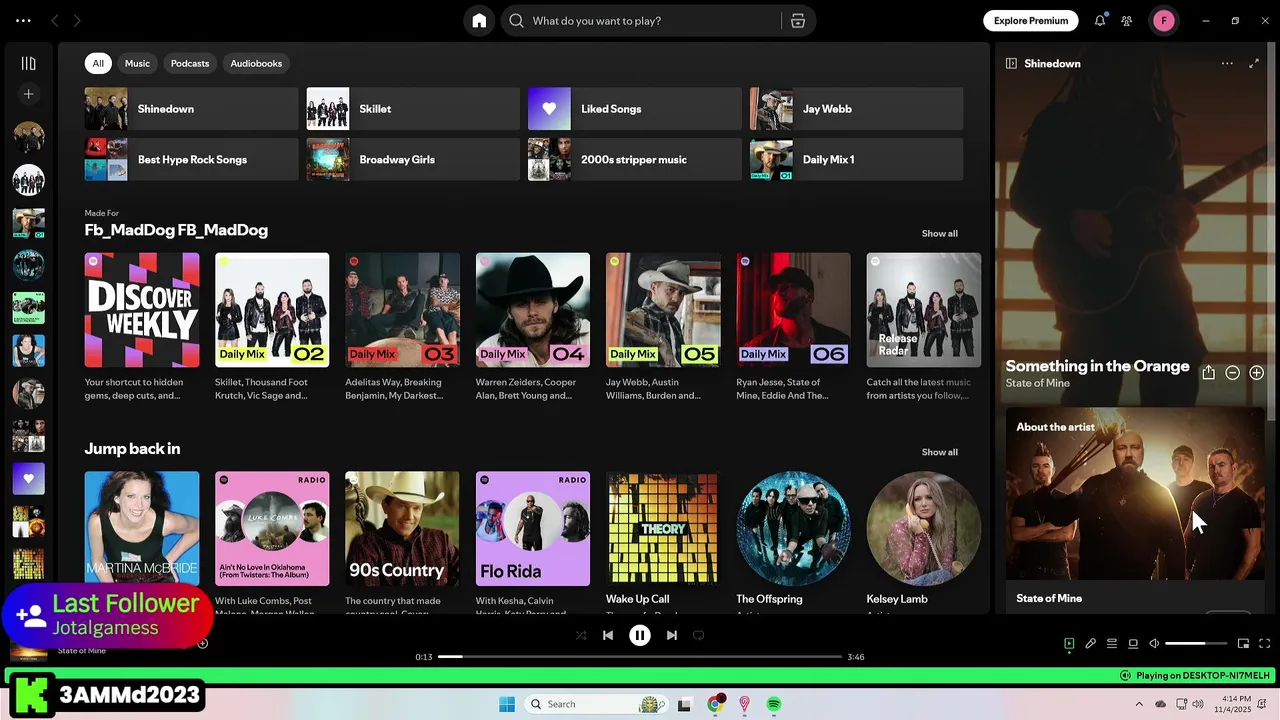This screenshot has width=1280, height=720.
Task: Share Something in the Orange
Action: coord(1208,373)
